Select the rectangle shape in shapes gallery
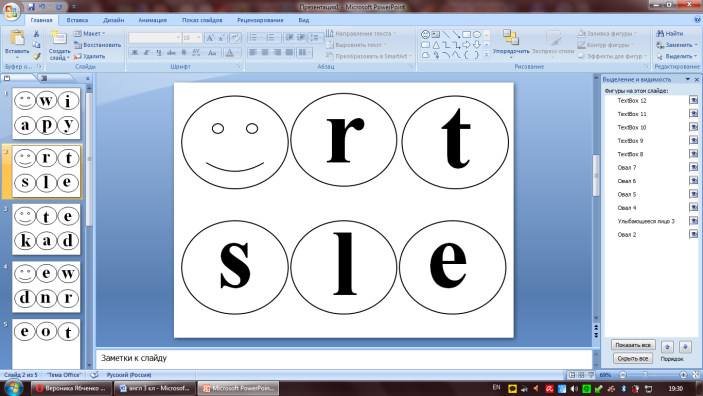 tap(466, 34)
